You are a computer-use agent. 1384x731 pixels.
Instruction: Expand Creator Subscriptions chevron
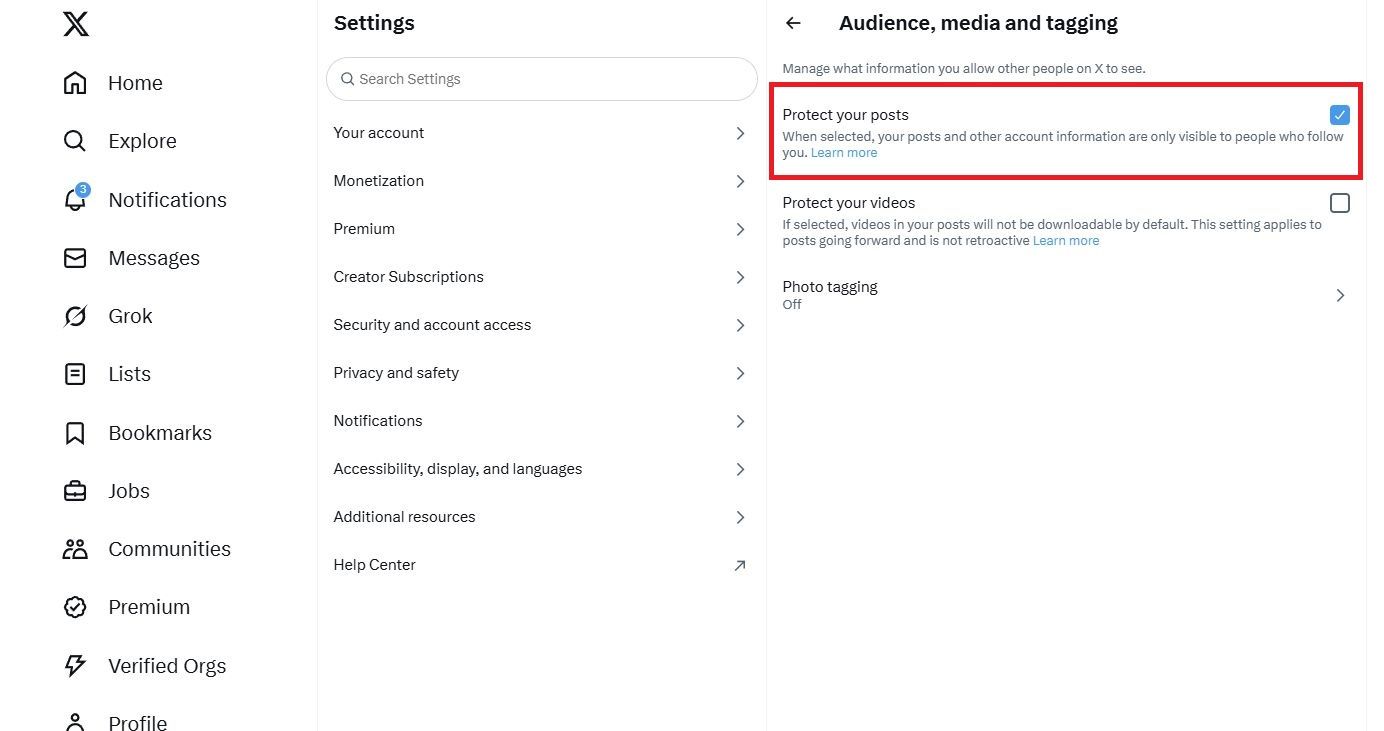click(x=740, y=277)
